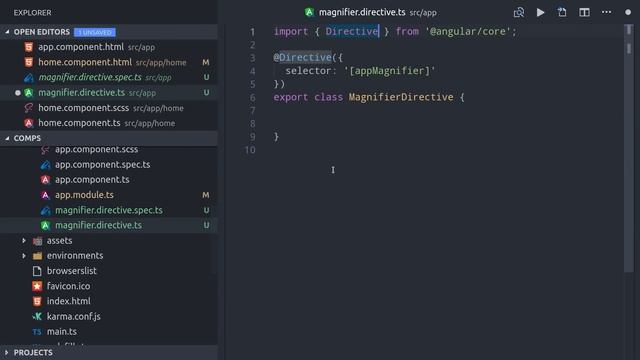Click the '[appMagnifier]' selector string
640x360 pixels.
coord(389,71)
